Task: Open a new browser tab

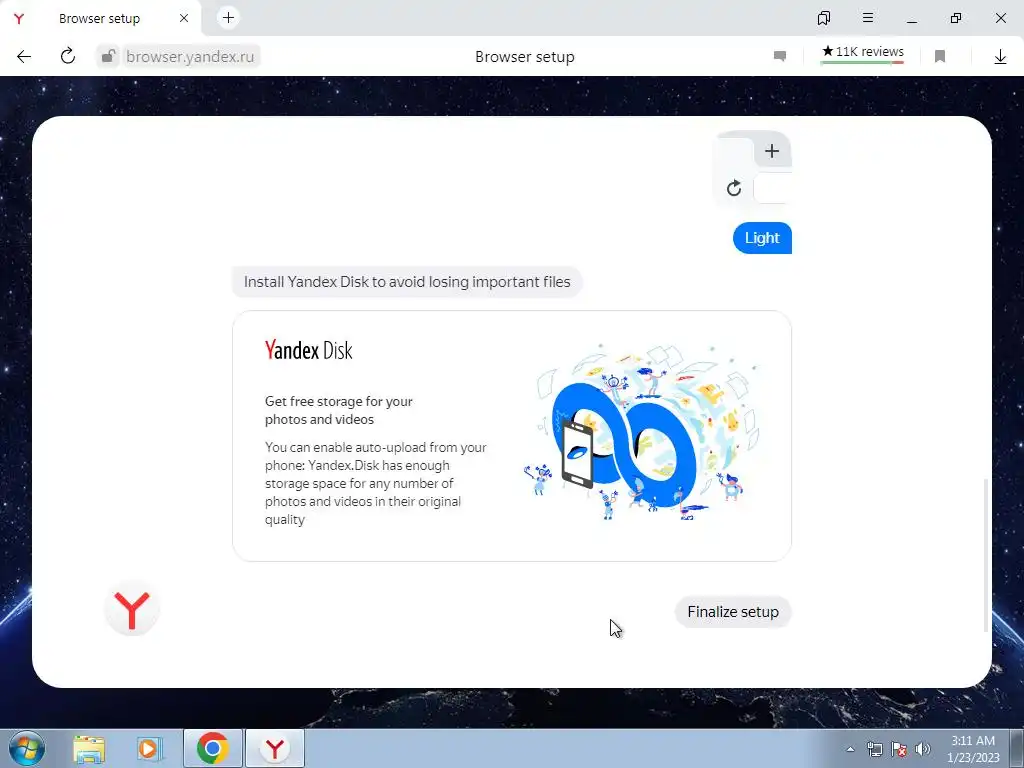Action: [x=228, y=18]
